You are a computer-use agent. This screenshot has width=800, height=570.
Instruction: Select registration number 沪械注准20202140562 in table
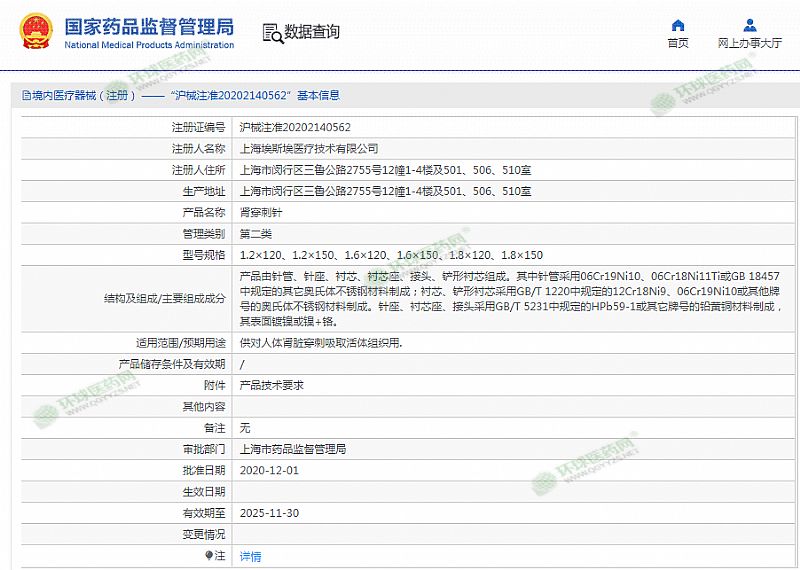(x=295, y=128)
